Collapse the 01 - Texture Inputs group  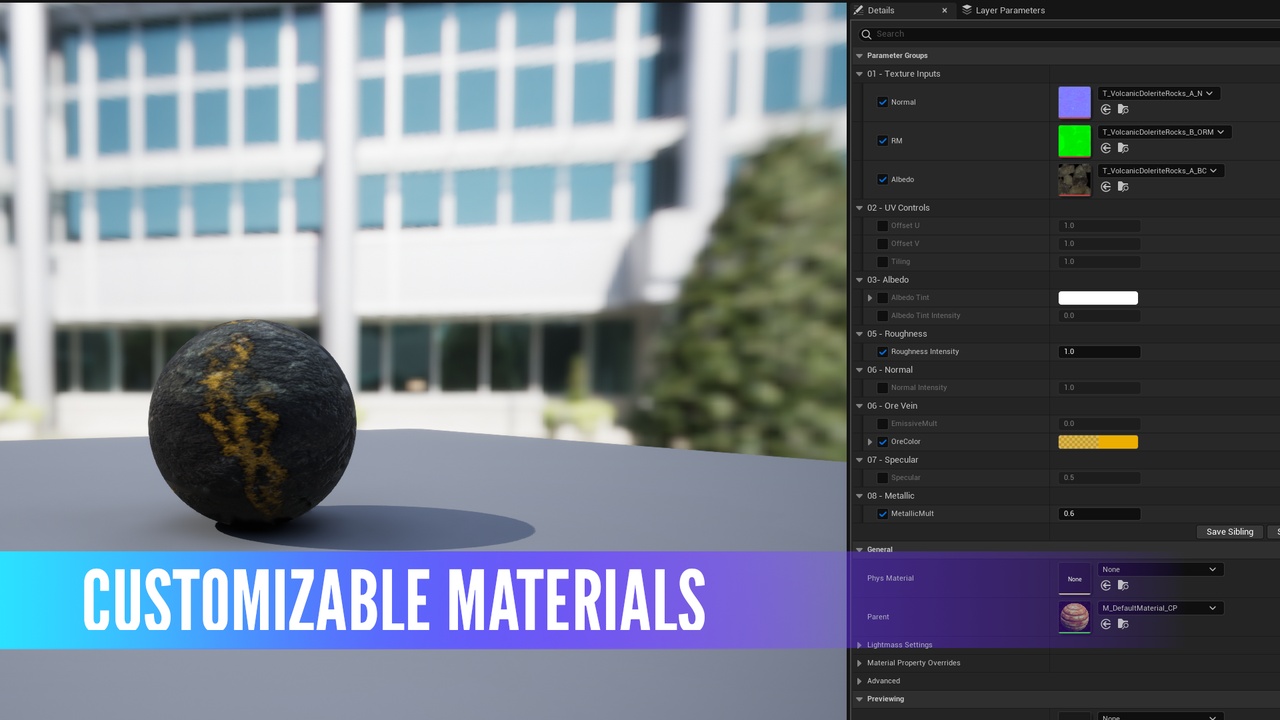[859, 74]
